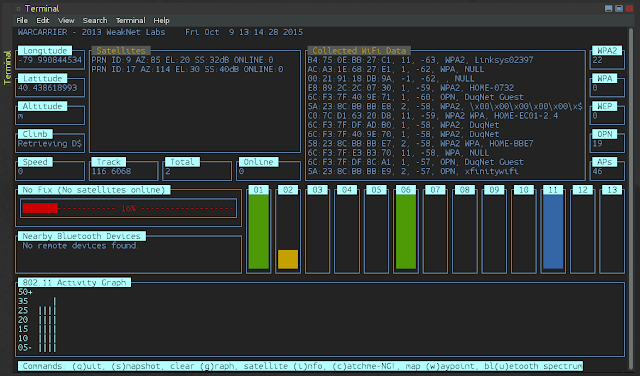This screenshot has width=640, height=376.
Task: Click the Speed label
Action: pyautogui.click(x=35, y=162)
